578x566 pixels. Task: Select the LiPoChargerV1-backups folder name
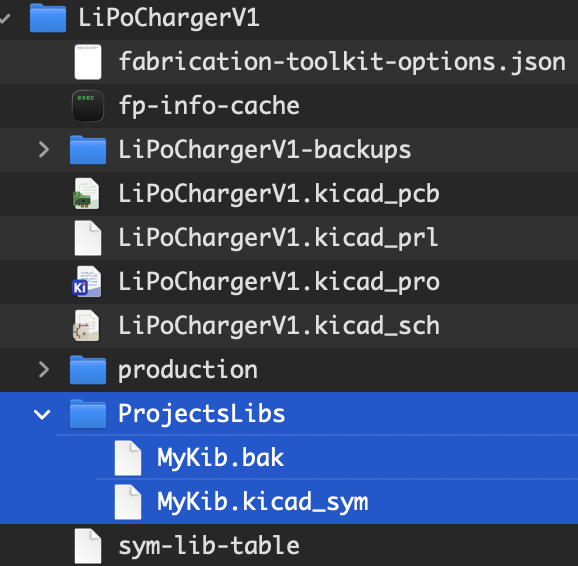[265, 150]
